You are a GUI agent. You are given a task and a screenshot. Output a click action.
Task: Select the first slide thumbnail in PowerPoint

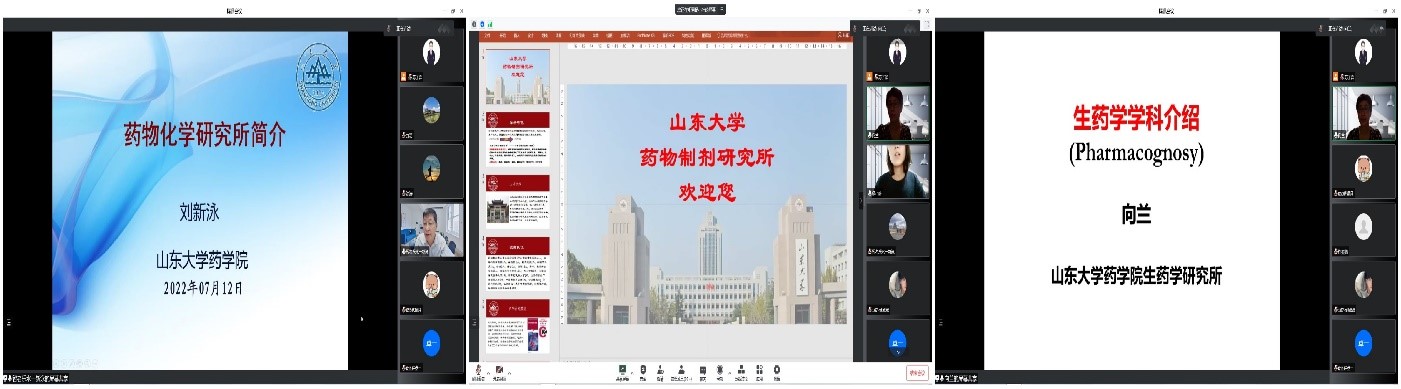517,77
